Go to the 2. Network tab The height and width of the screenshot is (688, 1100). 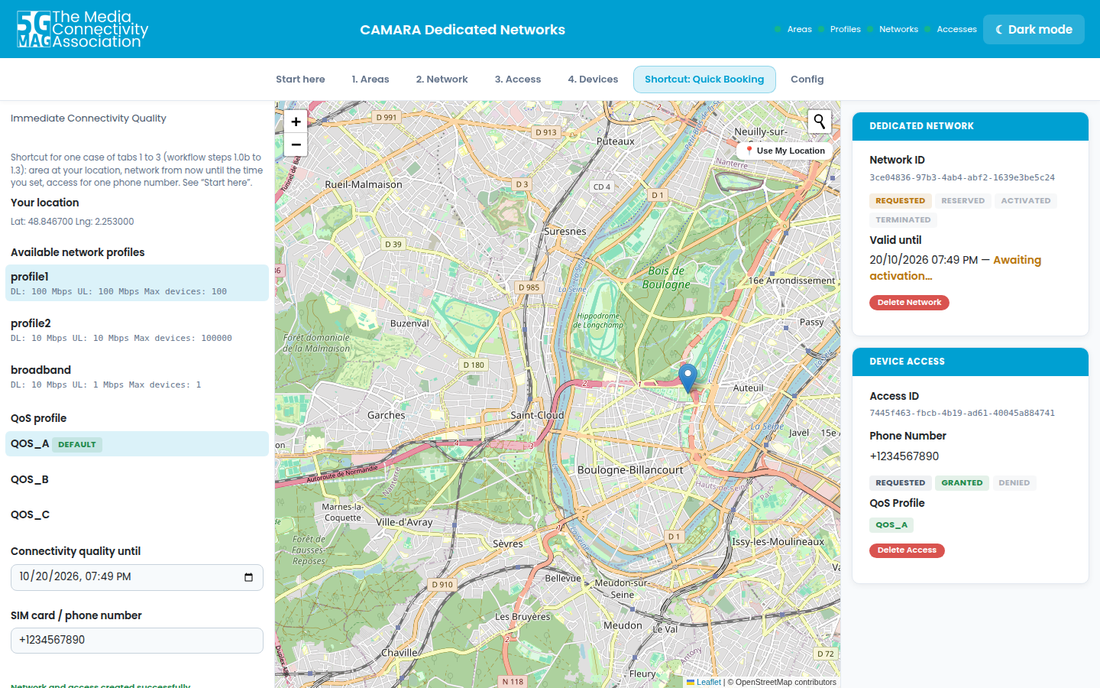(442, 79)
